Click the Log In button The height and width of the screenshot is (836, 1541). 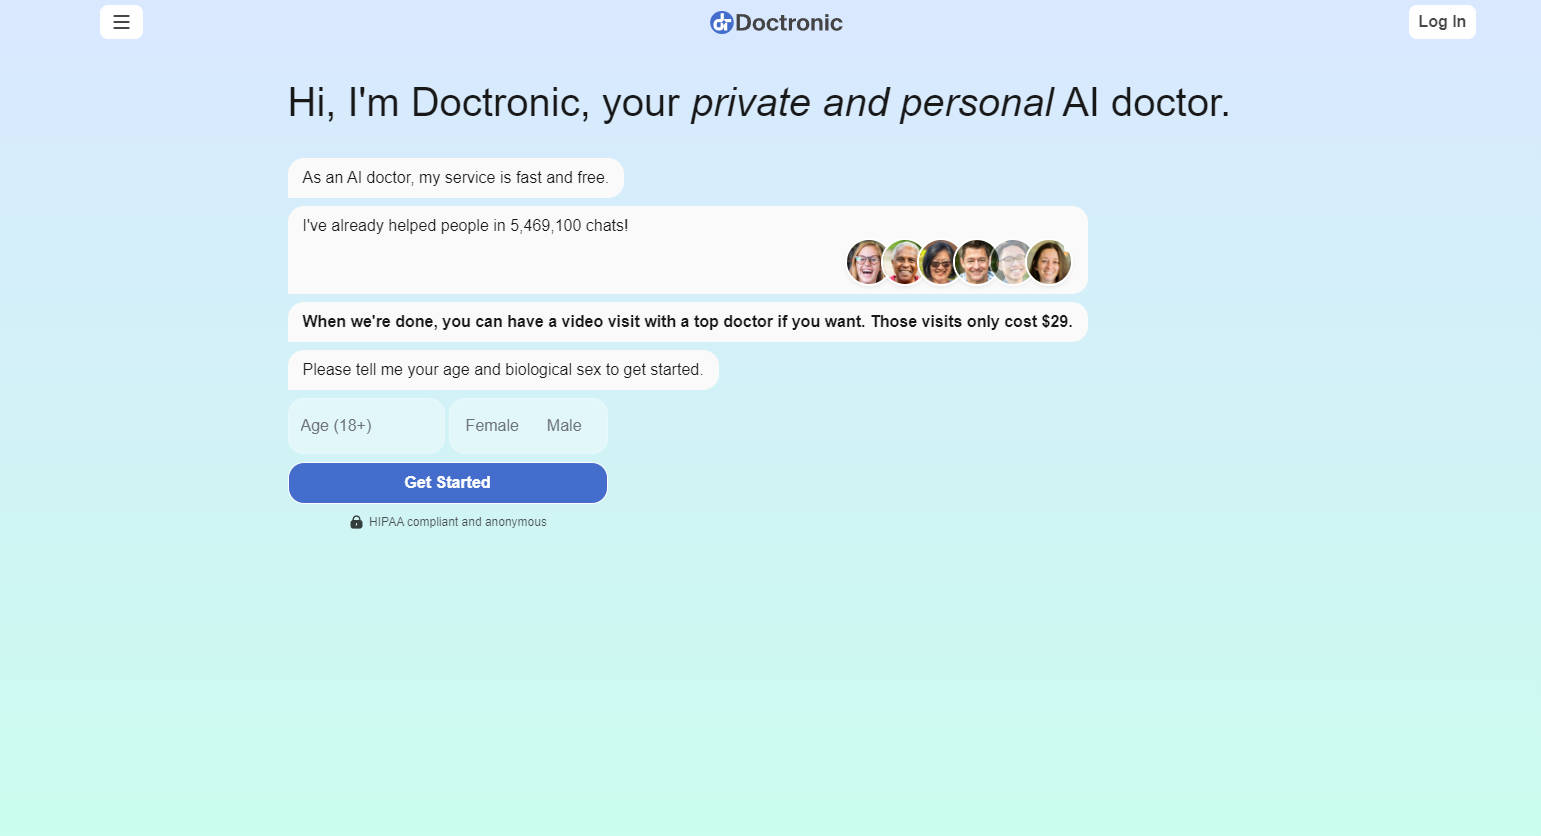[1441, 21]
